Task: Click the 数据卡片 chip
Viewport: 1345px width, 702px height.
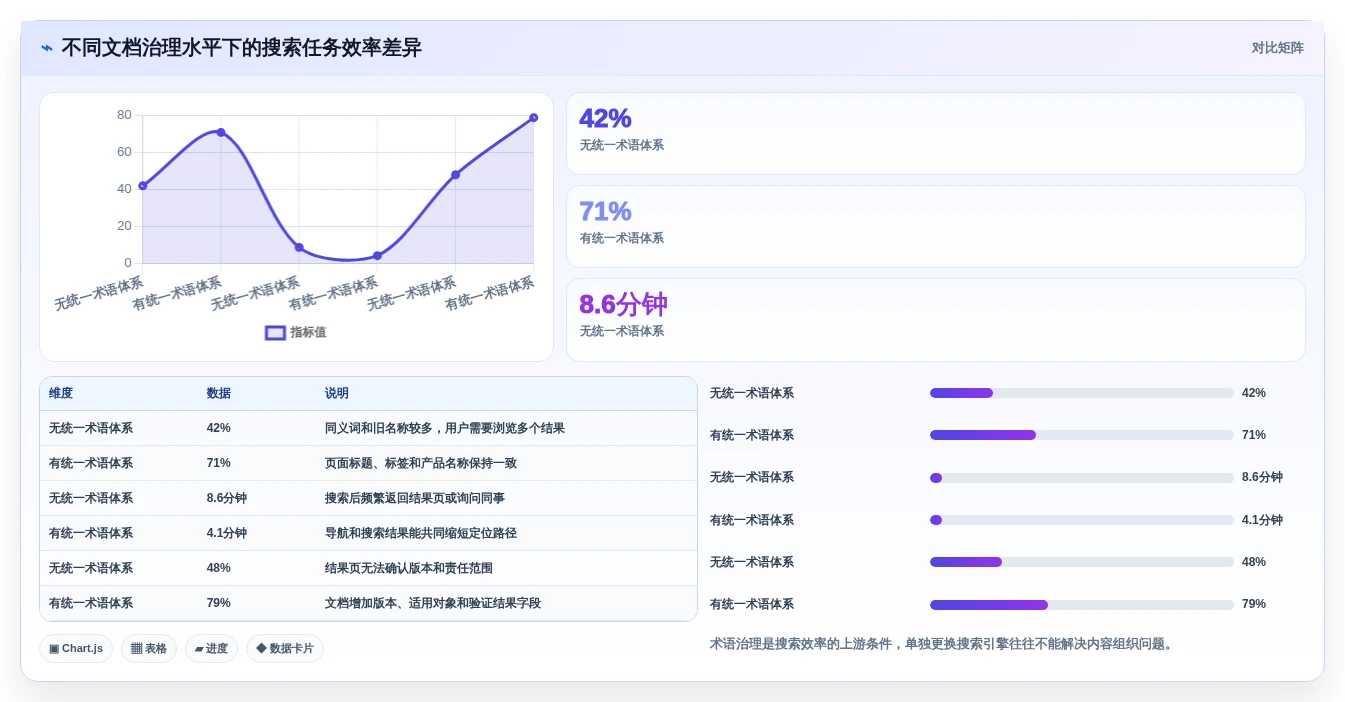Action: (285, 648)
